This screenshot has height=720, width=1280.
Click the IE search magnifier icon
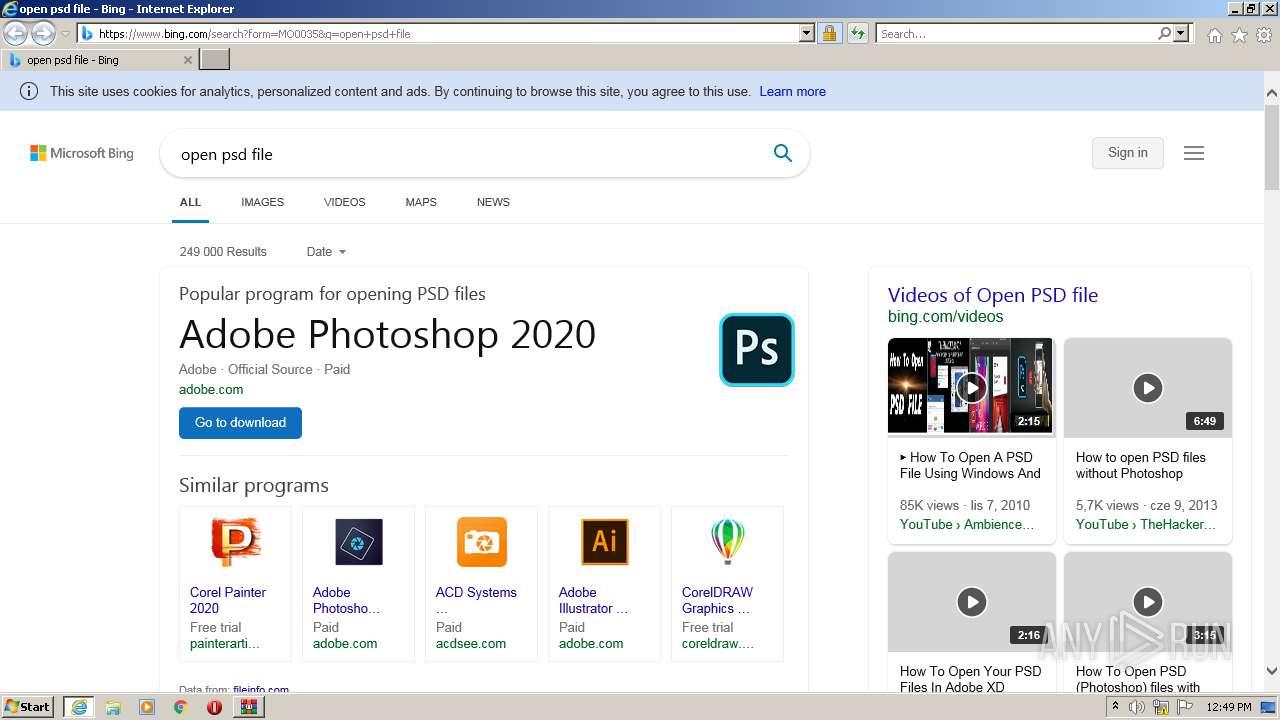point(1164,33)
